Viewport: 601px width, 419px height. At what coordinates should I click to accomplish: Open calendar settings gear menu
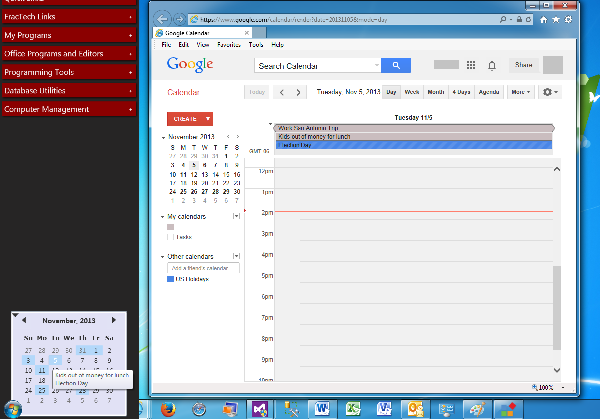point(550,92)
